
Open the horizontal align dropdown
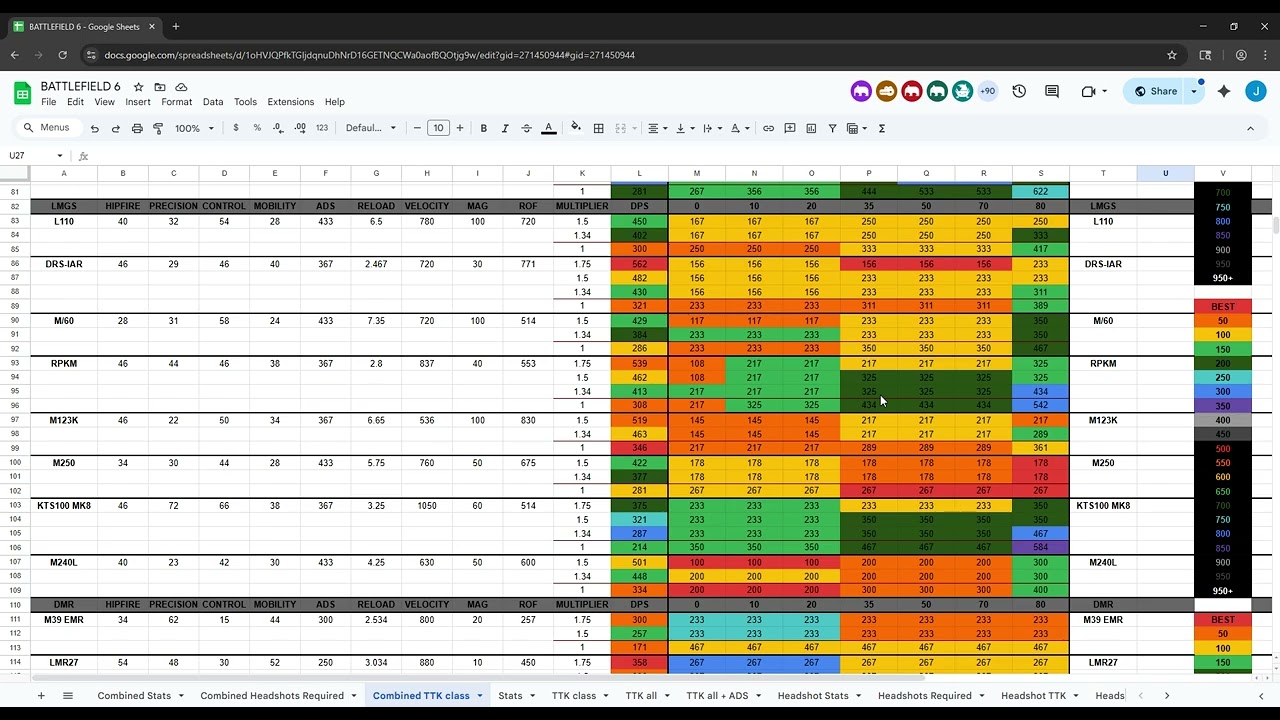(657, 128)
